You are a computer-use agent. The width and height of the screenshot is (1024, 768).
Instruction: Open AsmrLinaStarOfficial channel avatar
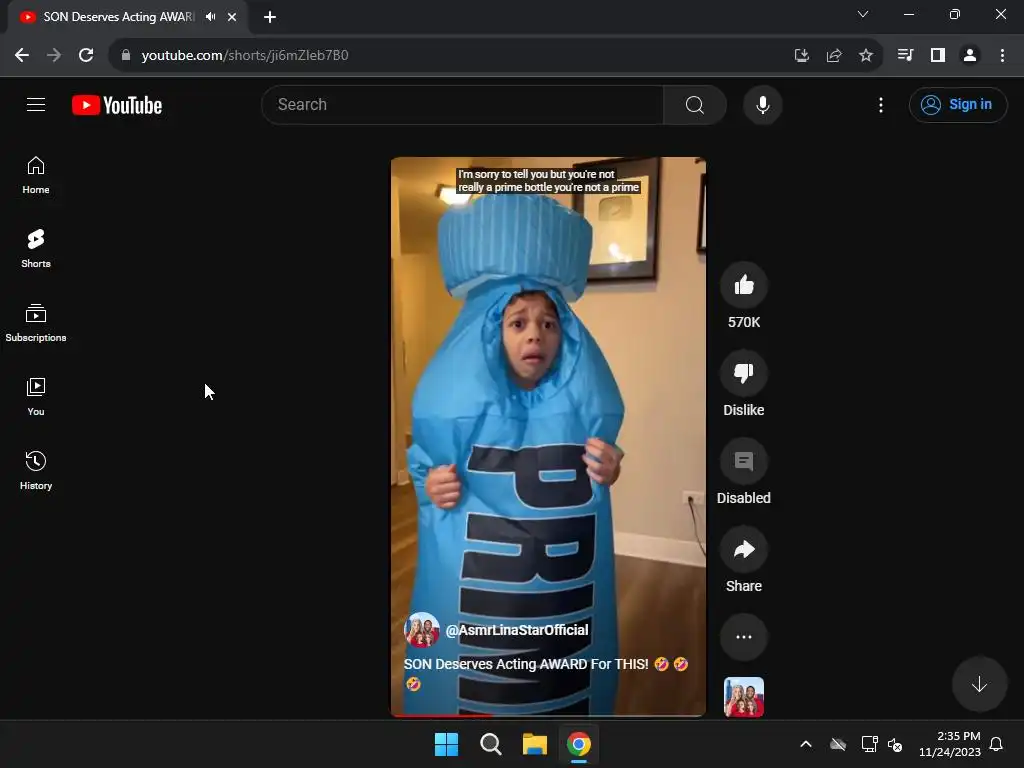click(422, 630)
